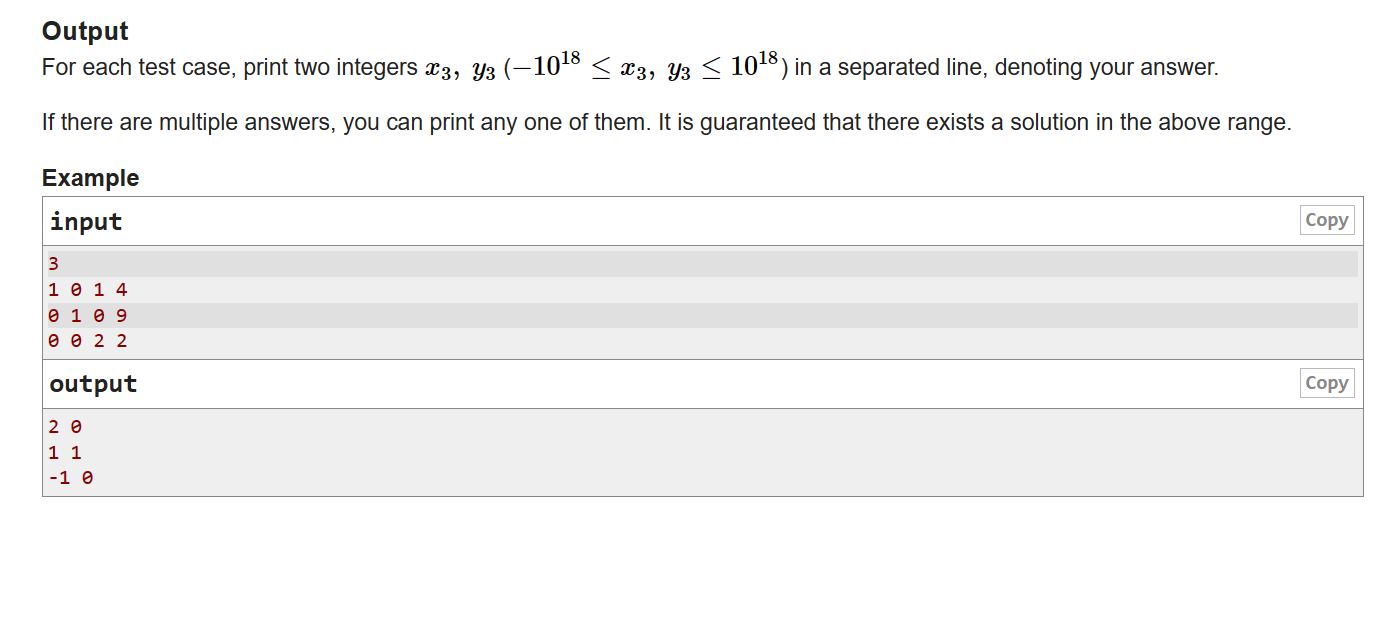Image resolution: width=1393 pixels, height=633 pixels.
Task: Click the input line "0 0 2 2"
Action: point(88,341)
